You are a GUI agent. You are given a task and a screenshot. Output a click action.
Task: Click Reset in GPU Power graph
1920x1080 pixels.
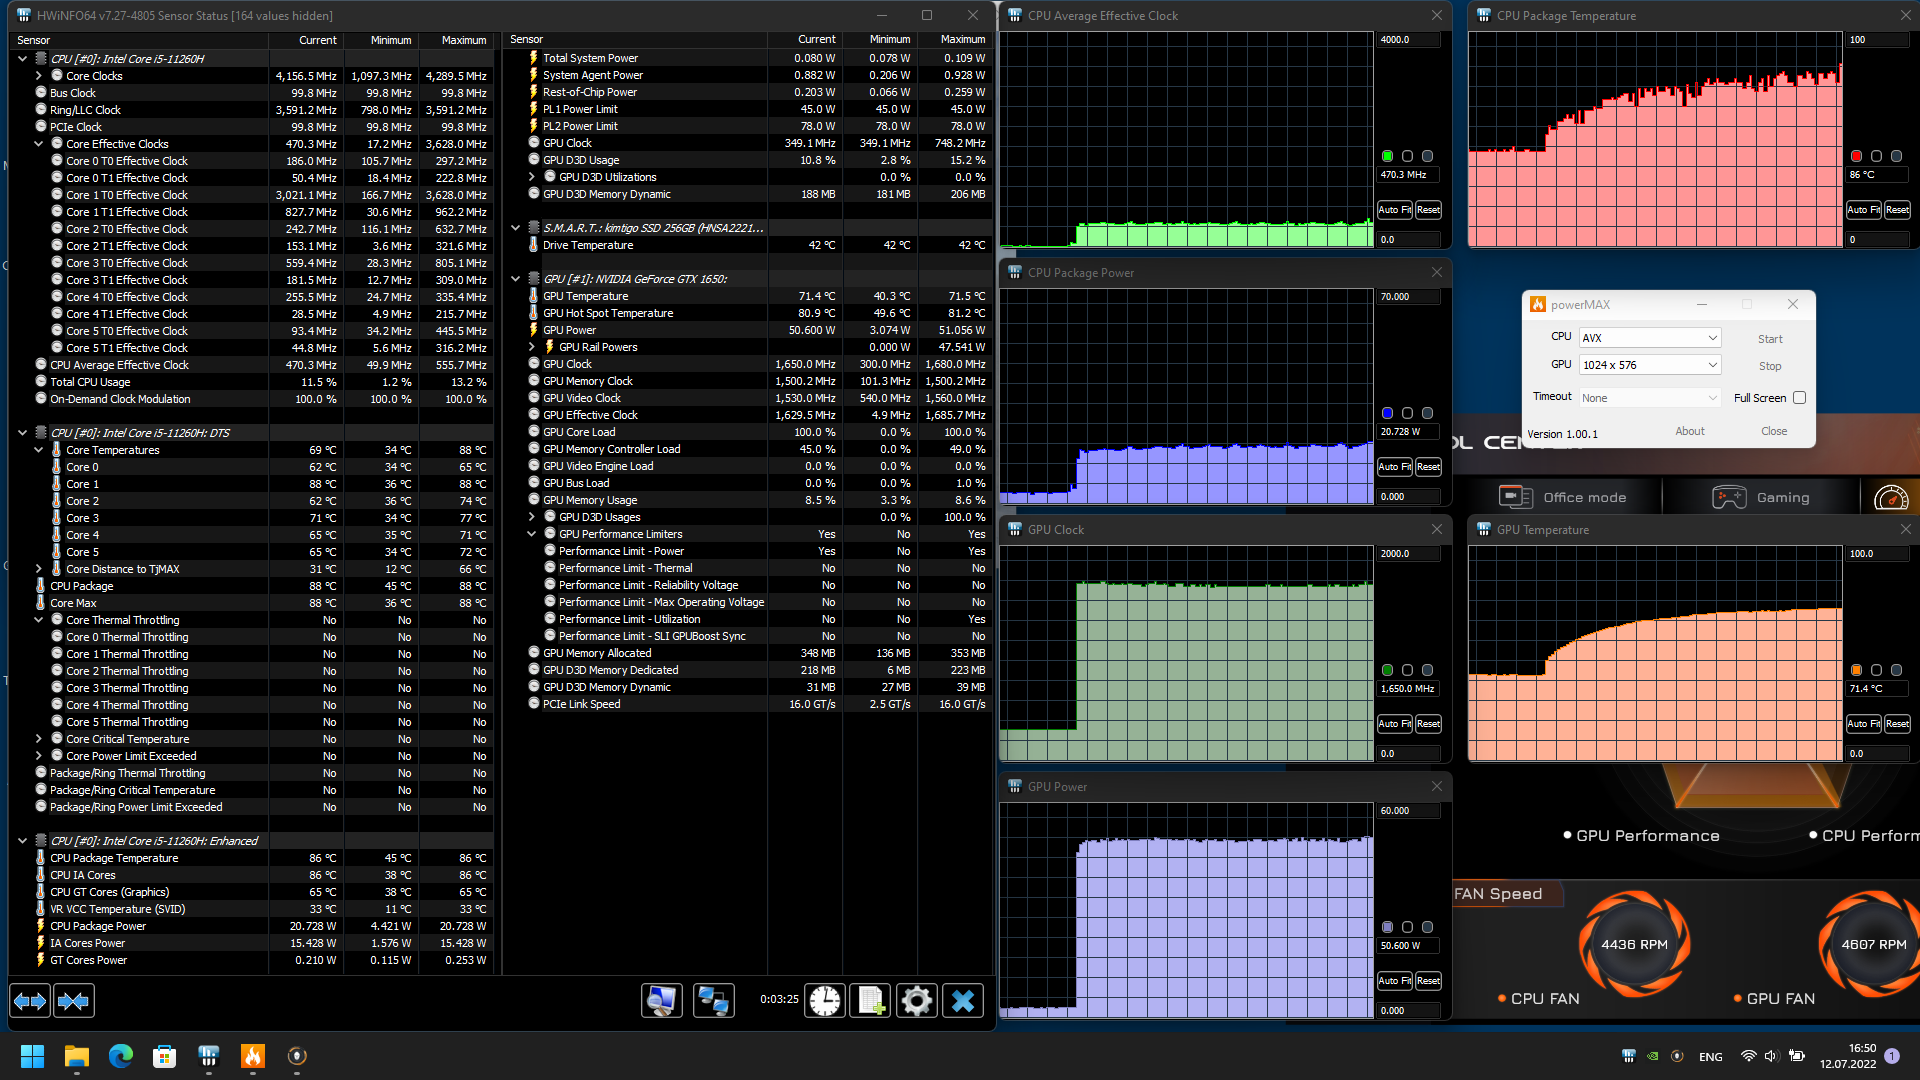(1428, 981)
